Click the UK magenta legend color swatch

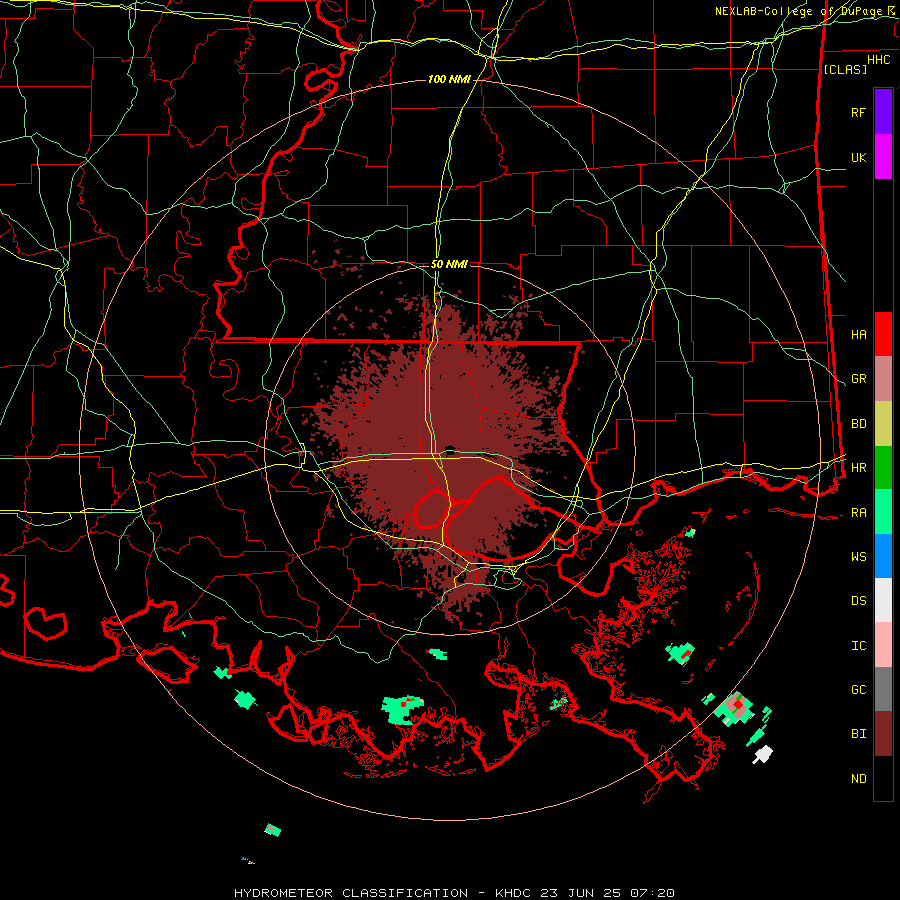(x=883, y=157)
